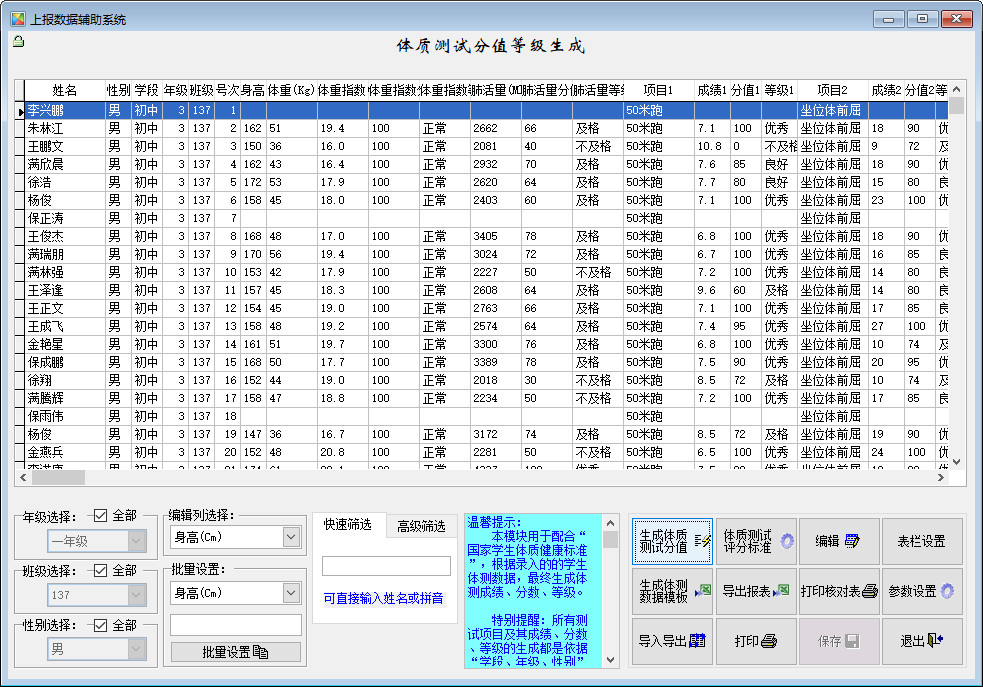983x687 pixels.
Task: Click the app icon in title bar
Action: coord(18,19)
